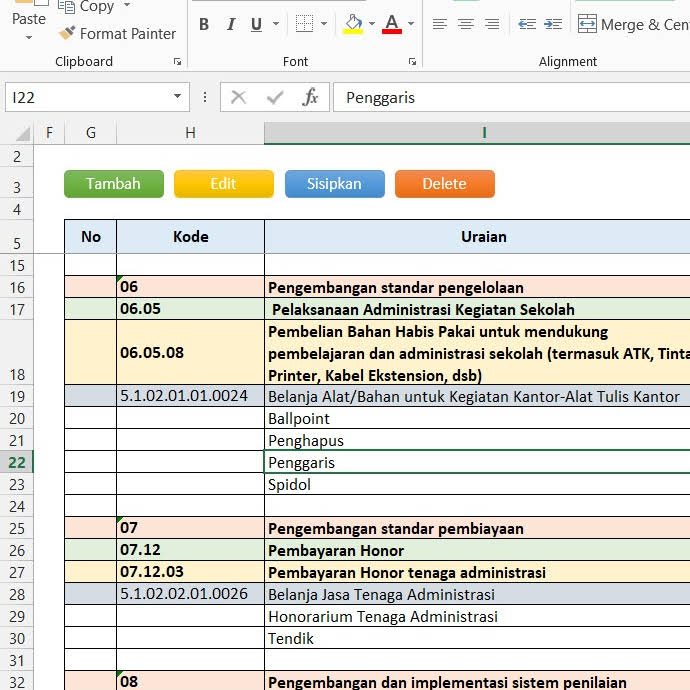The height and width of the screenshot is (690, 690).
Task: Click the green Tambah button
Action: pyautogui.click(x=113, y=184)
